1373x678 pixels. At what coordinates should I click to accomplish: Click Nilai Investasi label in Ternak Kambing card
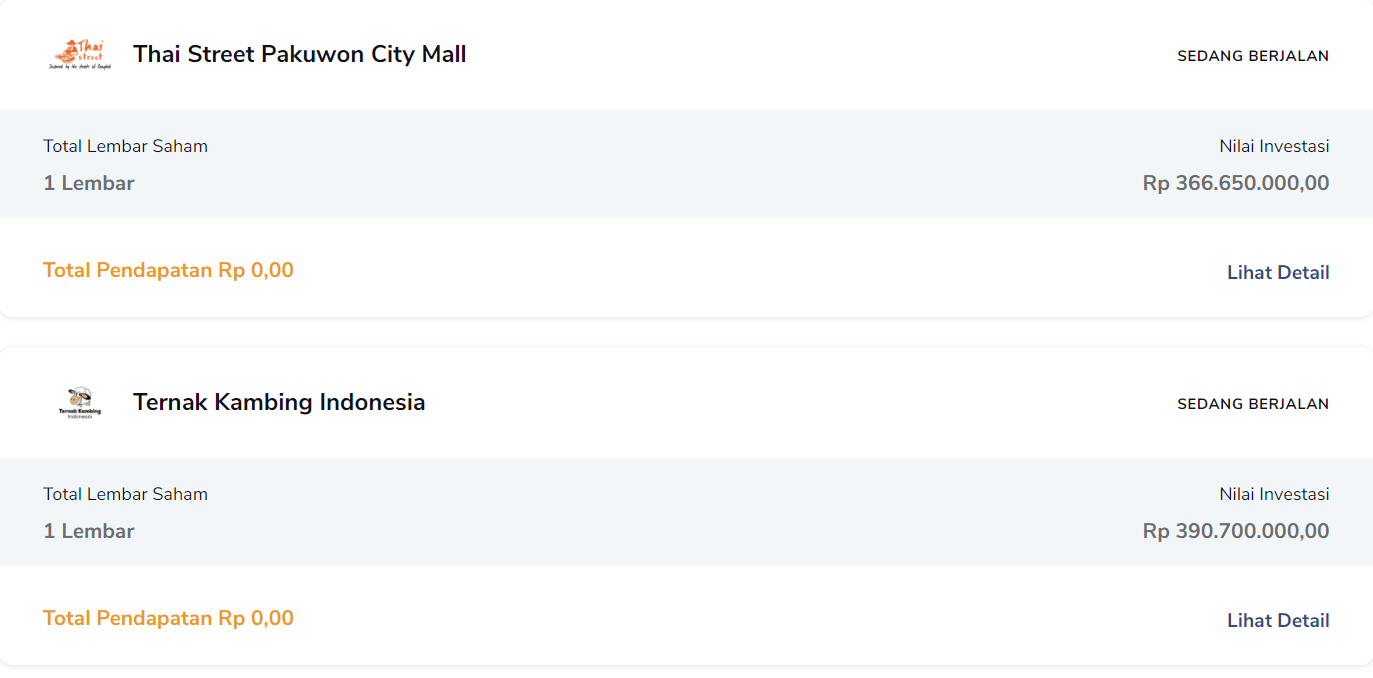click(x=1274, y=494)
